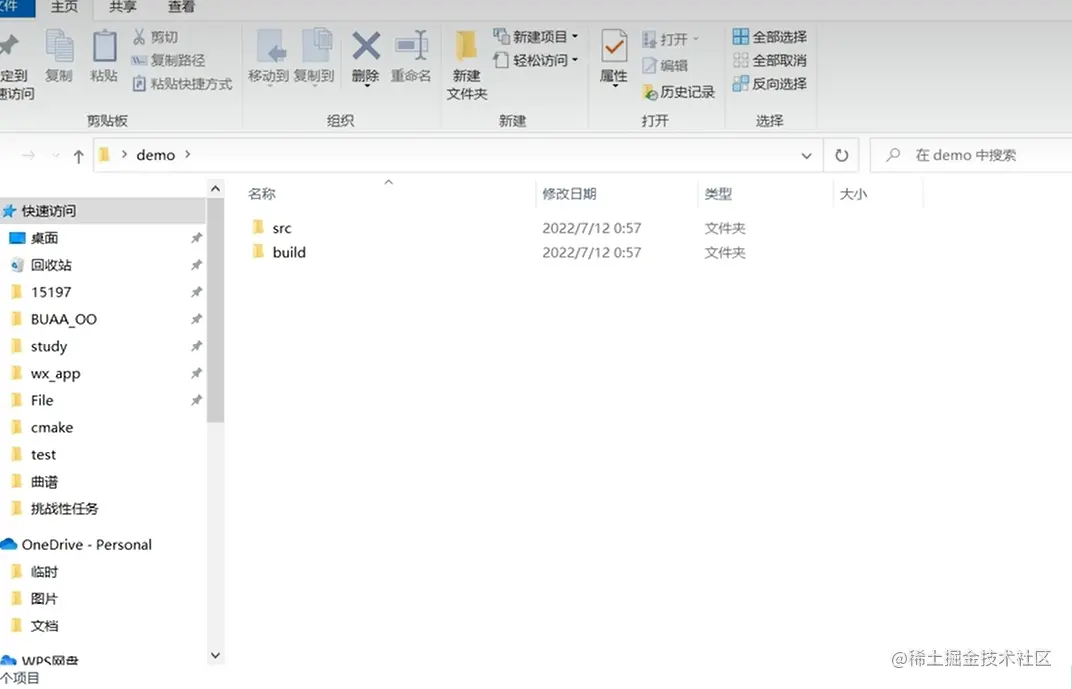The image size is (1072, 689).
Task: Click the address bar refresh icon
Action: [x=841, y=155]
